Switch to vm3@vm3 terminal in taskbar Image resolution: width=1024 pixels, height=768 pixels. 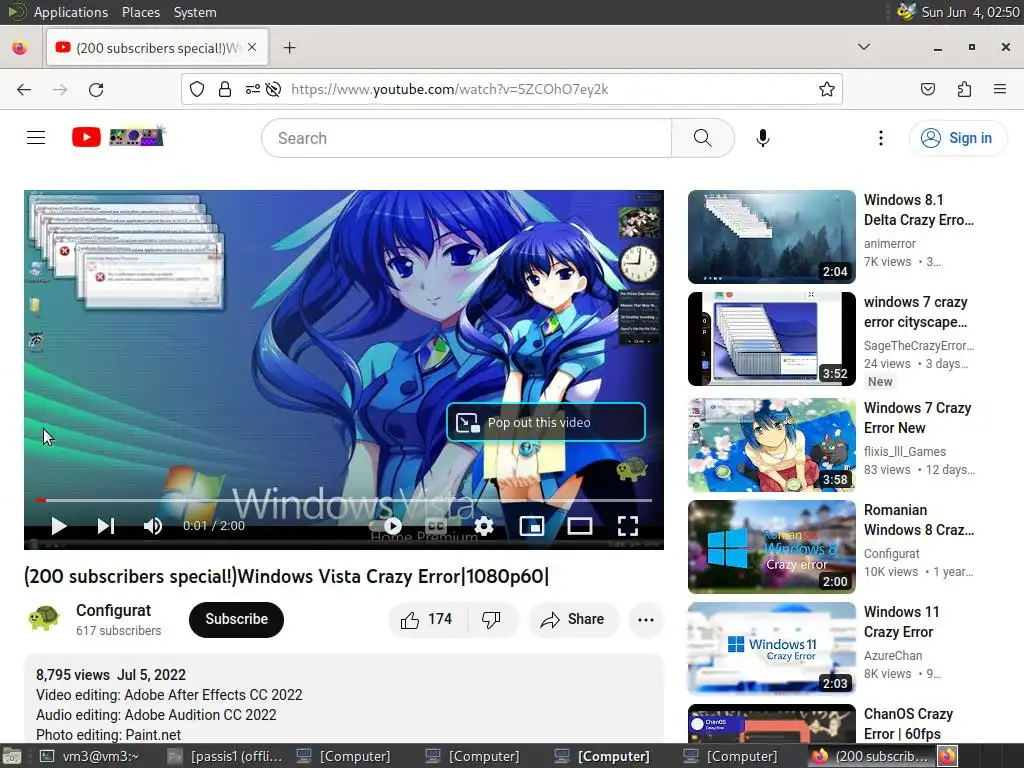(x=89, y=756)
